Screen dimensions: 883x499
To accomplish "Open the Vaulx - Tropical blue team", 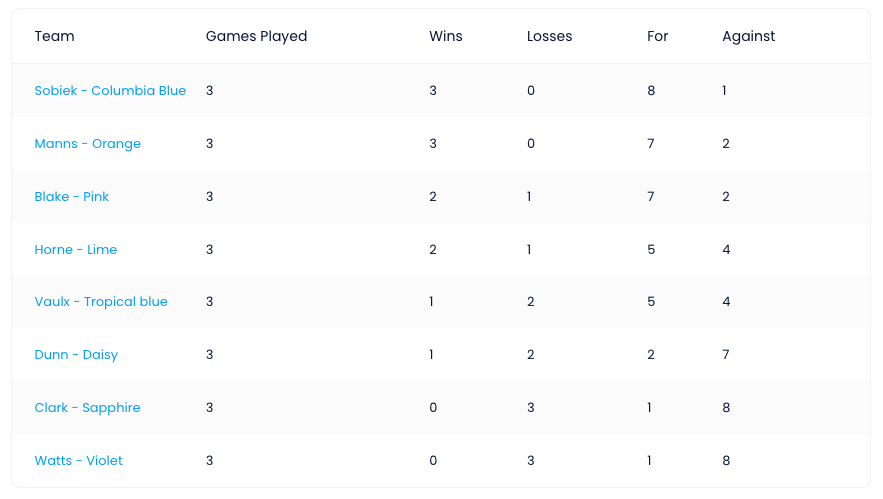I will click(x=101, y=302).
